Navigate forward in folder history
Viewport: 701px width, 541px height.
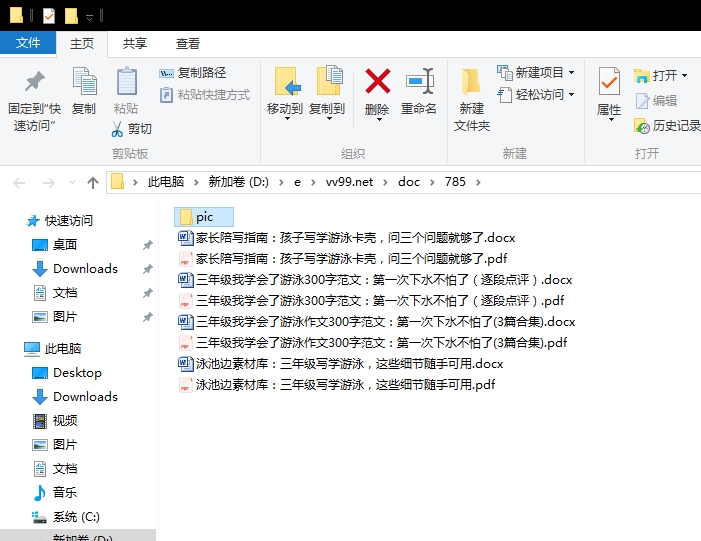click(x=48, y=182)
